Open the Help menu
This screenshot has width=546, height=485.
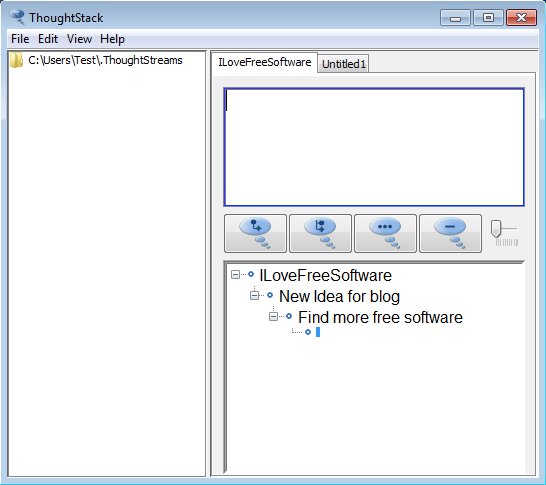click(x=112, y=39)
